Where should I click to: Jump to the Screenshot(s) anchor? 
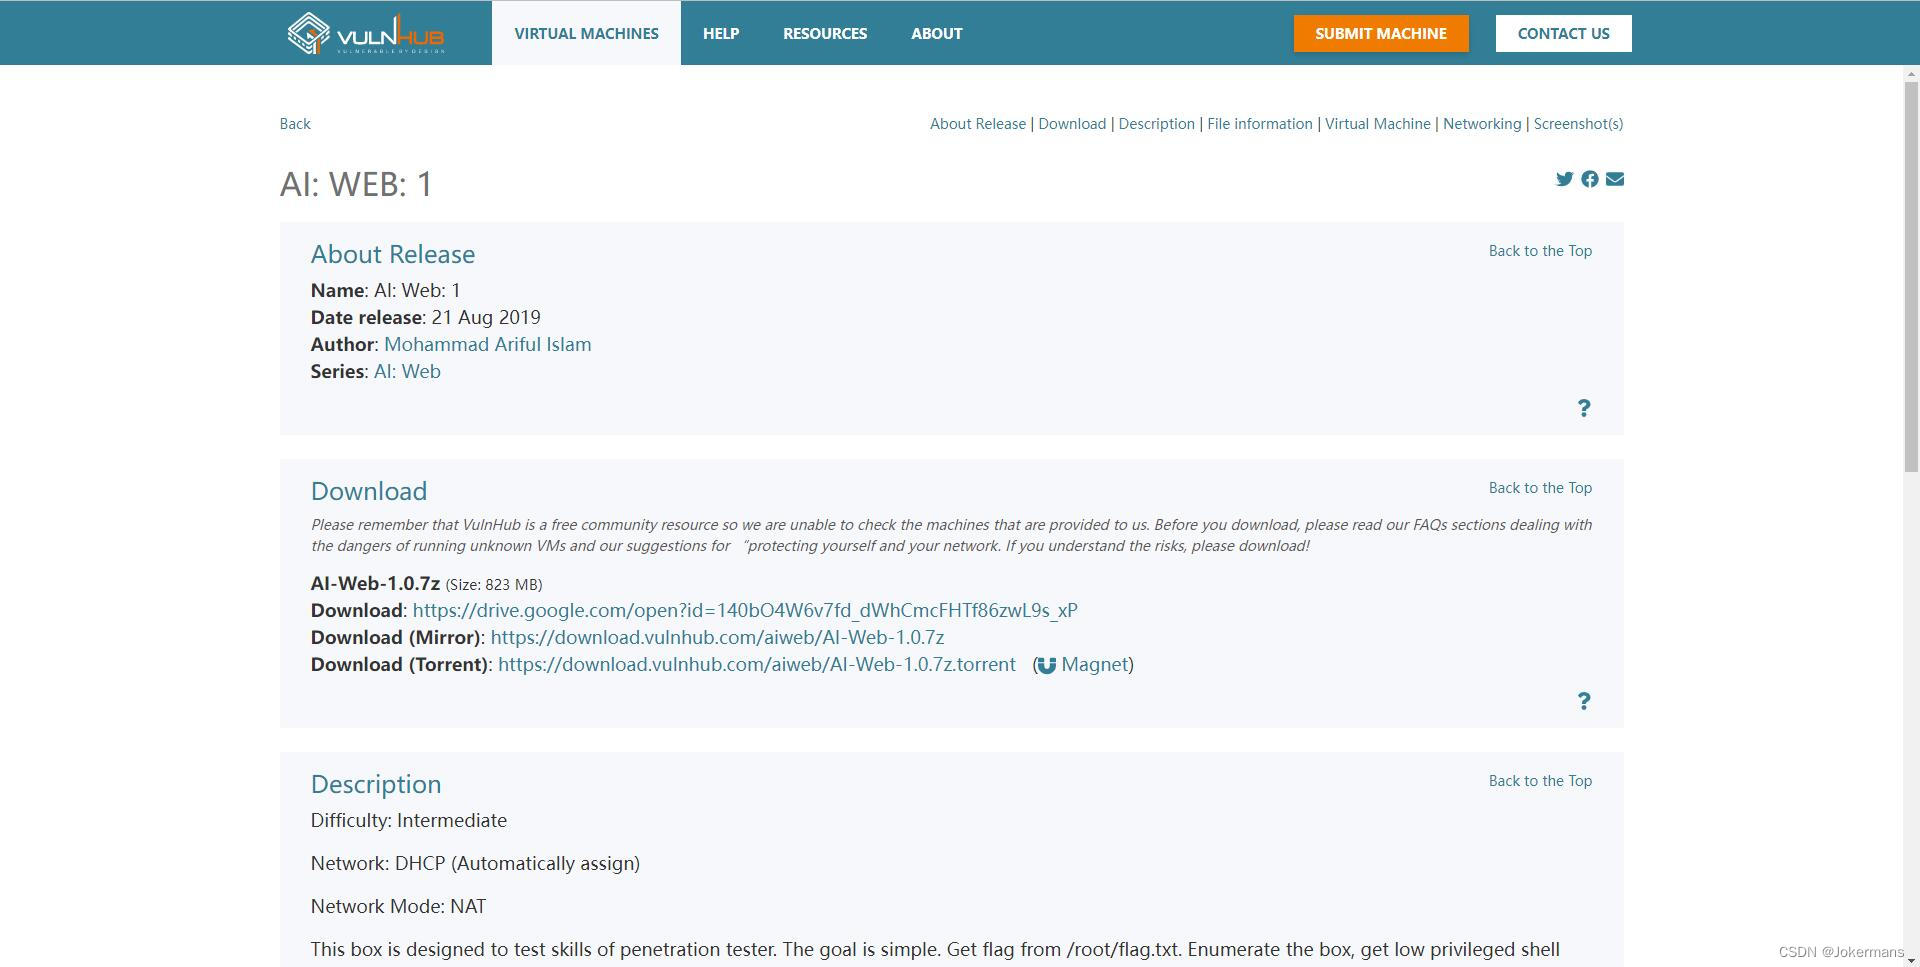[1578, 124]
